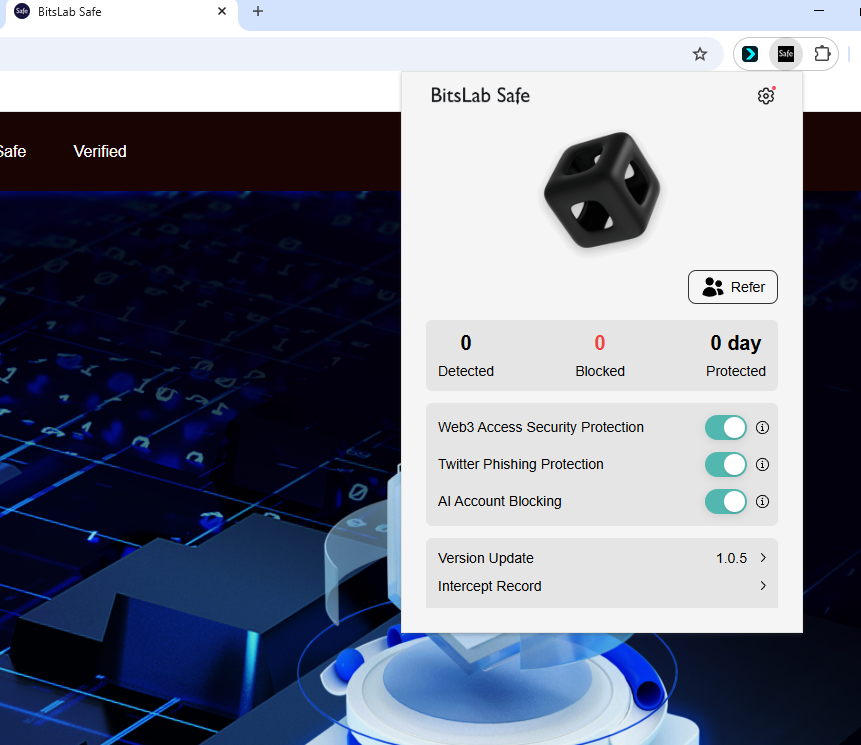Bookmark this page with the star icon

[700, 54]
